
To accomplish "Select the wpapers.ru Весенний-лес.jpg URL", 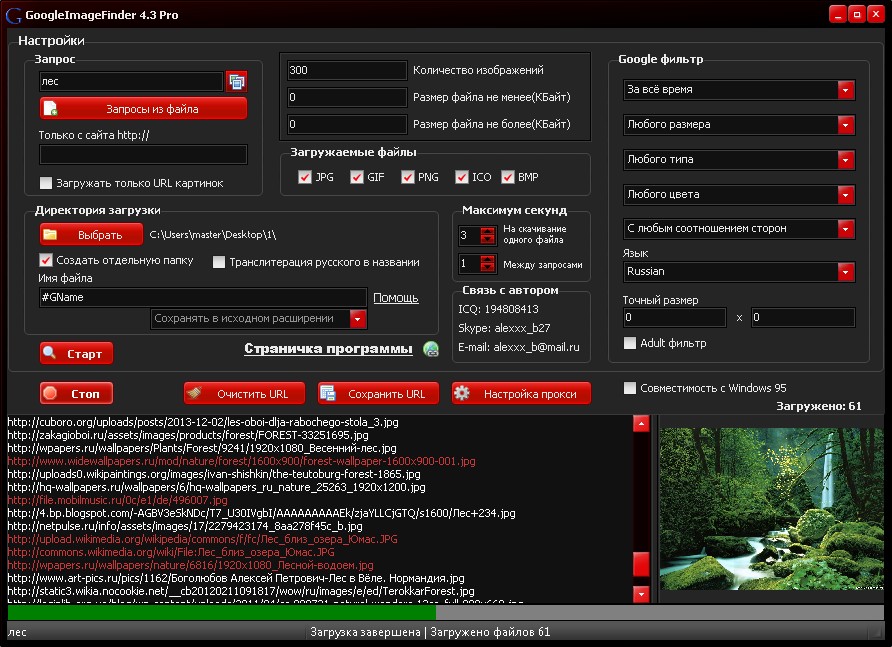I will pos(202,448).
